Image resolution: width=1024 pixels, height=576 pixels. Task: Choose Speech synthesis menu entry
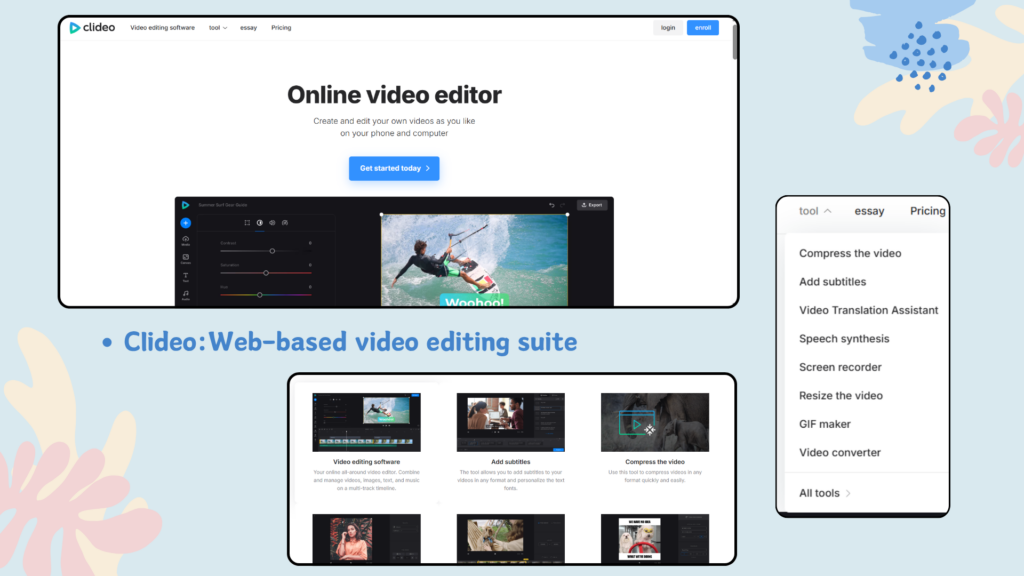tap(844, 338)
